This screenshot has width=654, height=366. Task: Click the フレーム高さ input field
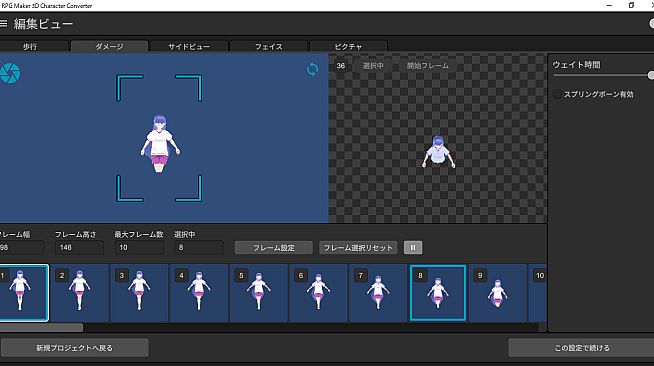(x=79, y=248)
